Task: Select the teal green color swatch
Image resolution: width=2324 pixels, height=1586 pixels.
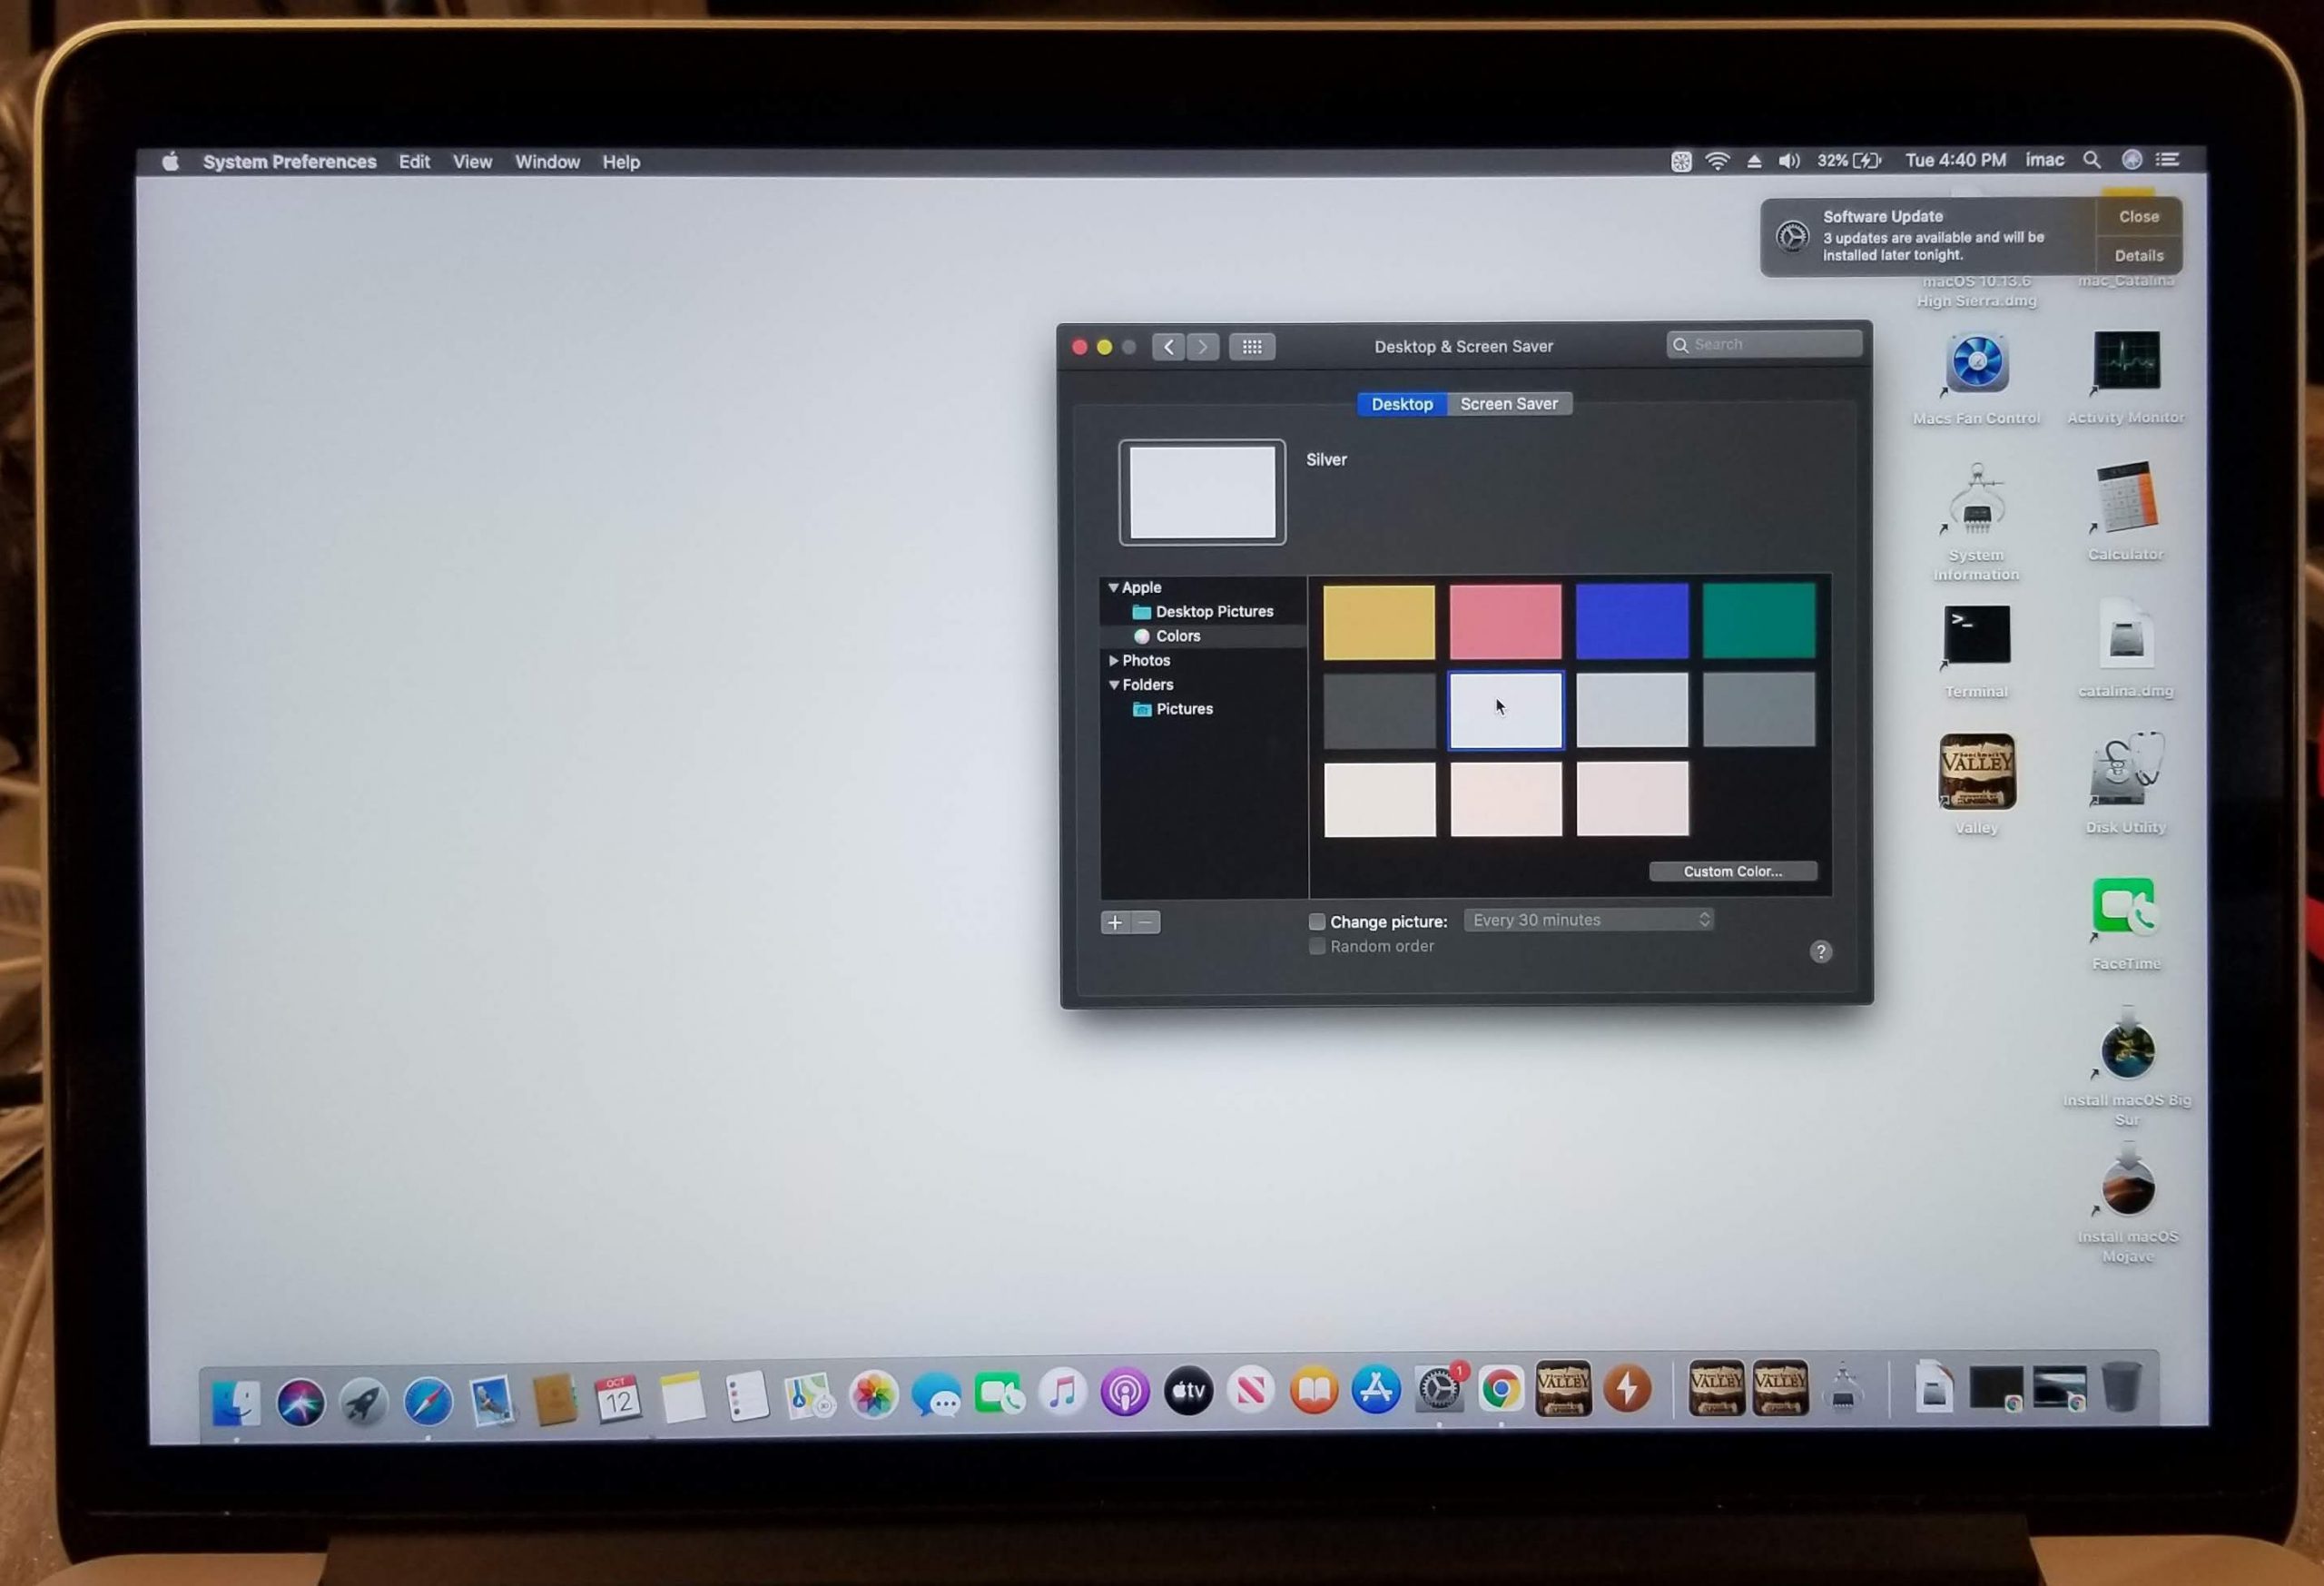Action: pos(1758,621)
